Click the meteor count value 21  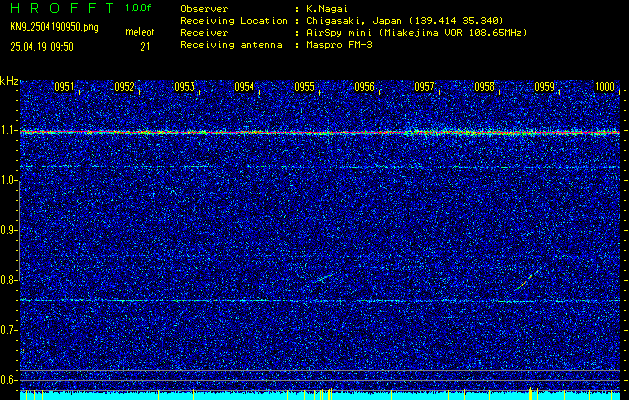coord(145,47)
